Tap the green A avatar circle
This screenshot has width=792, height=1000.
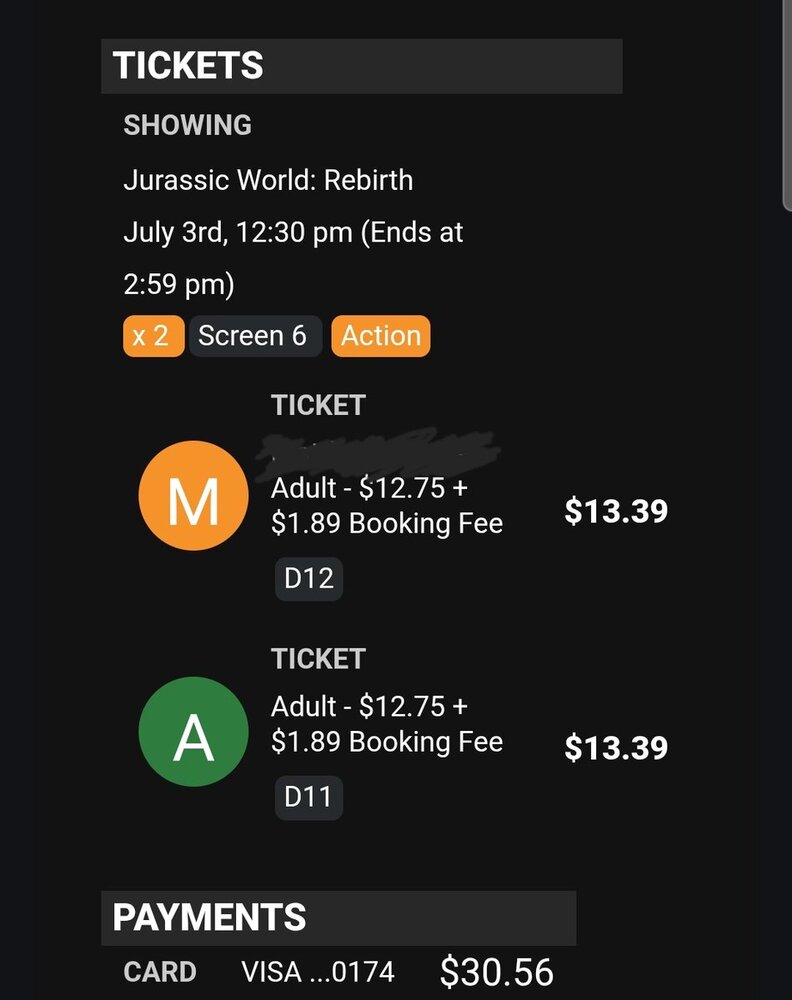(x=193, y=732)
